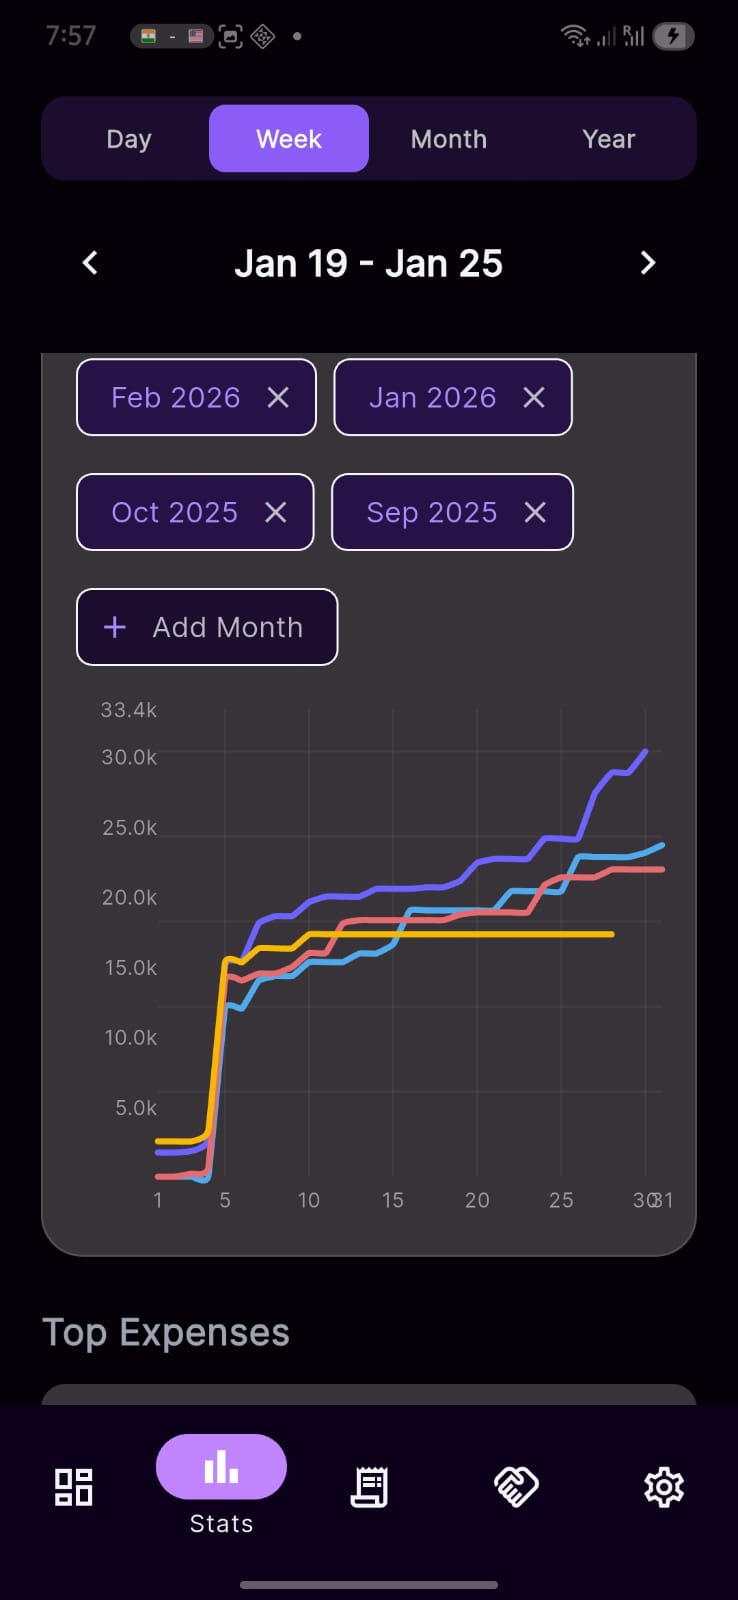Image resolution: width=738 pixels, height=1600 pixels.
Task: Select the Week tab
Action: pos(289,139)
